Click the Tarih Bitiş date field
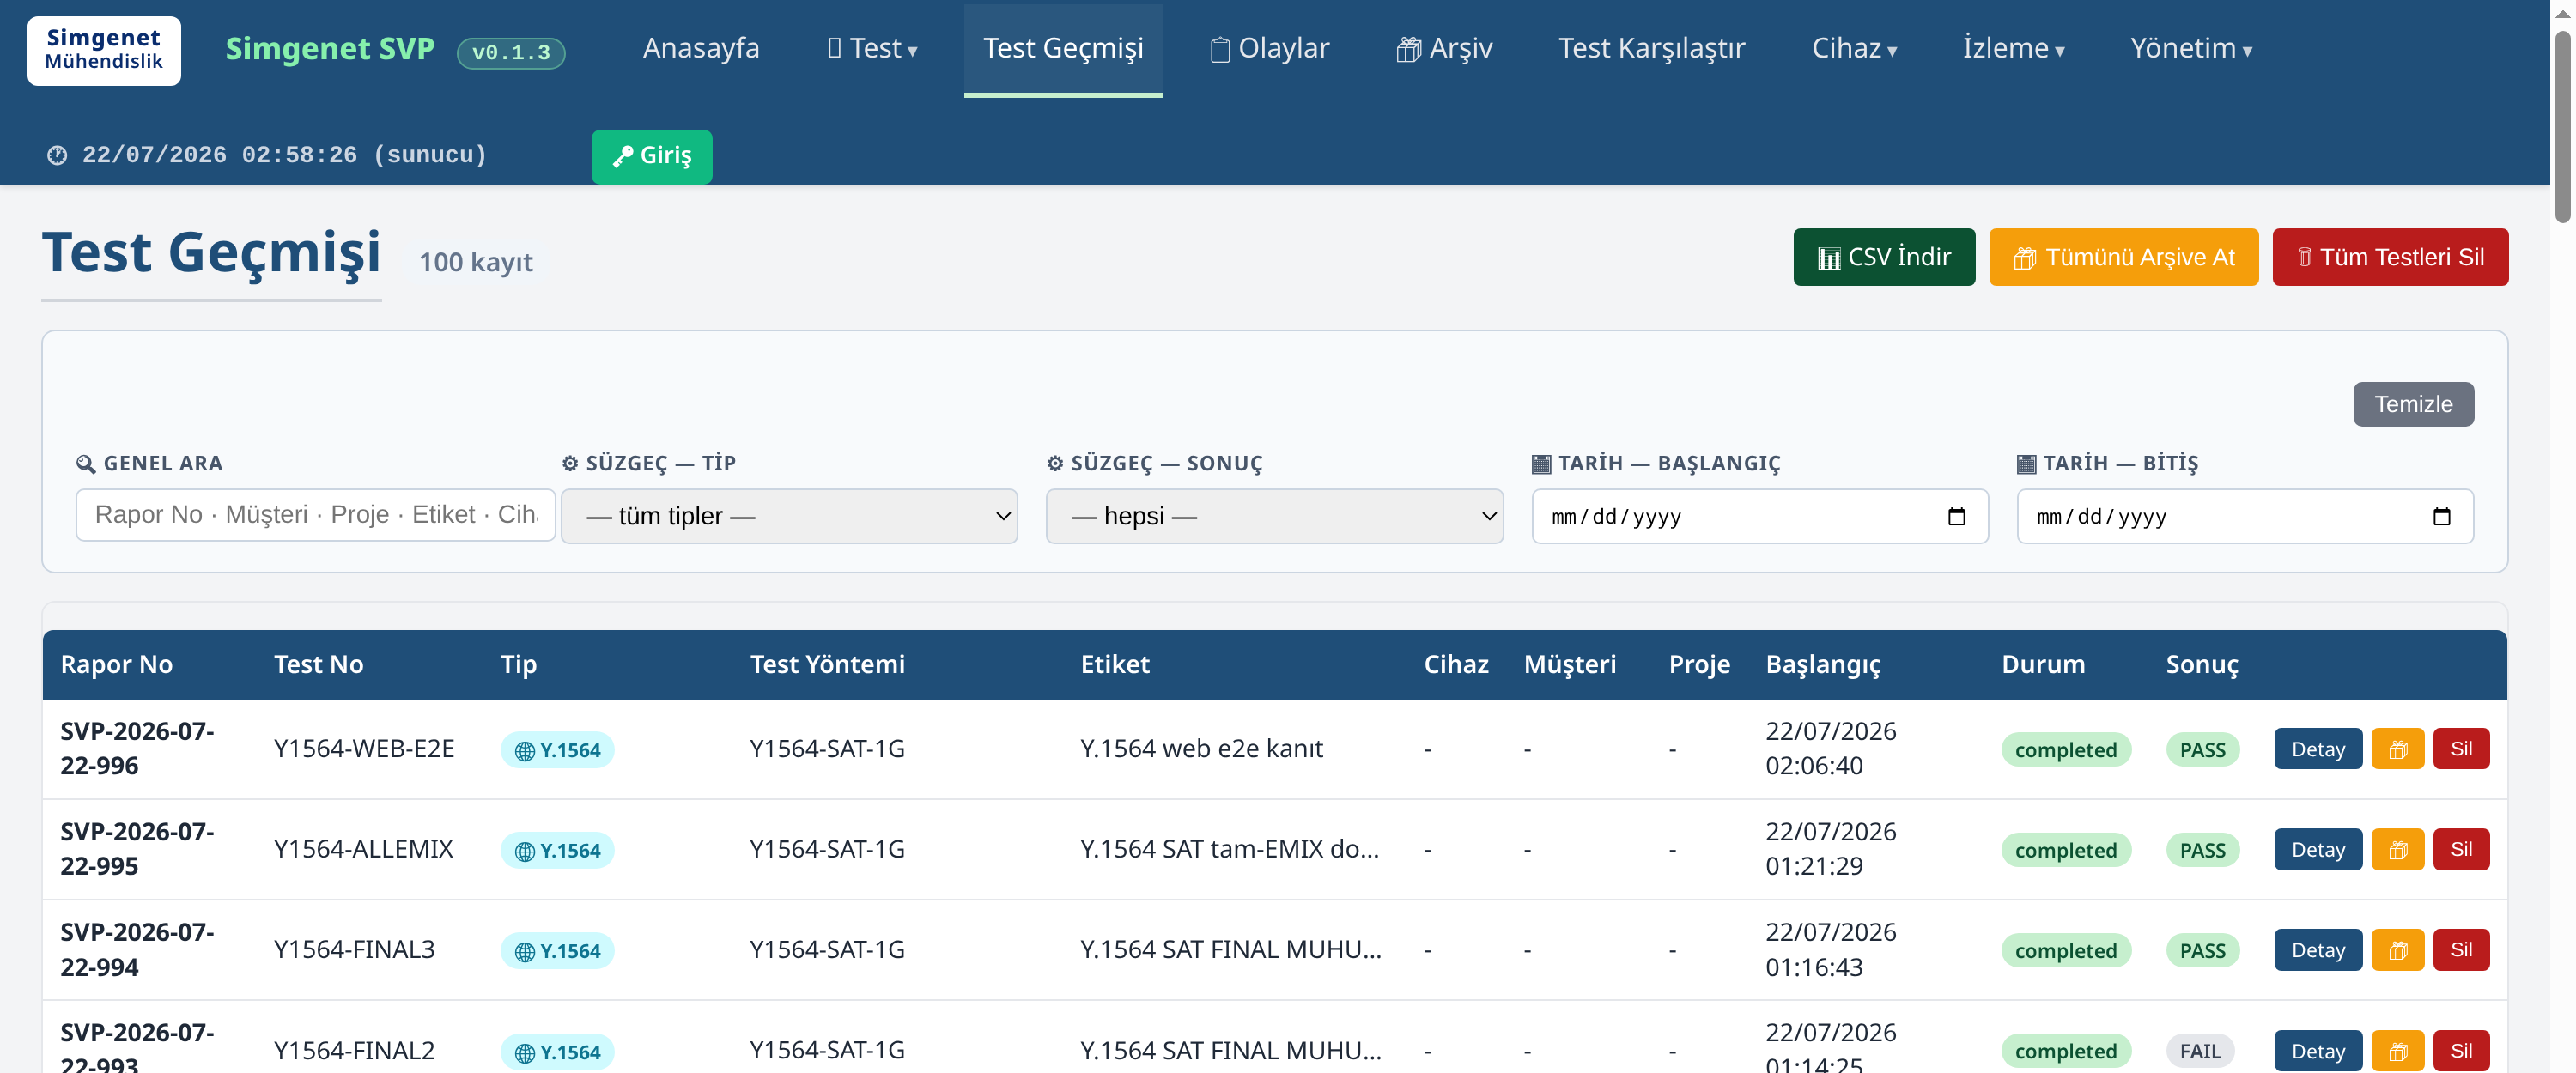The width and height of the screenshot is (2576, 1073). [2244, 516]
